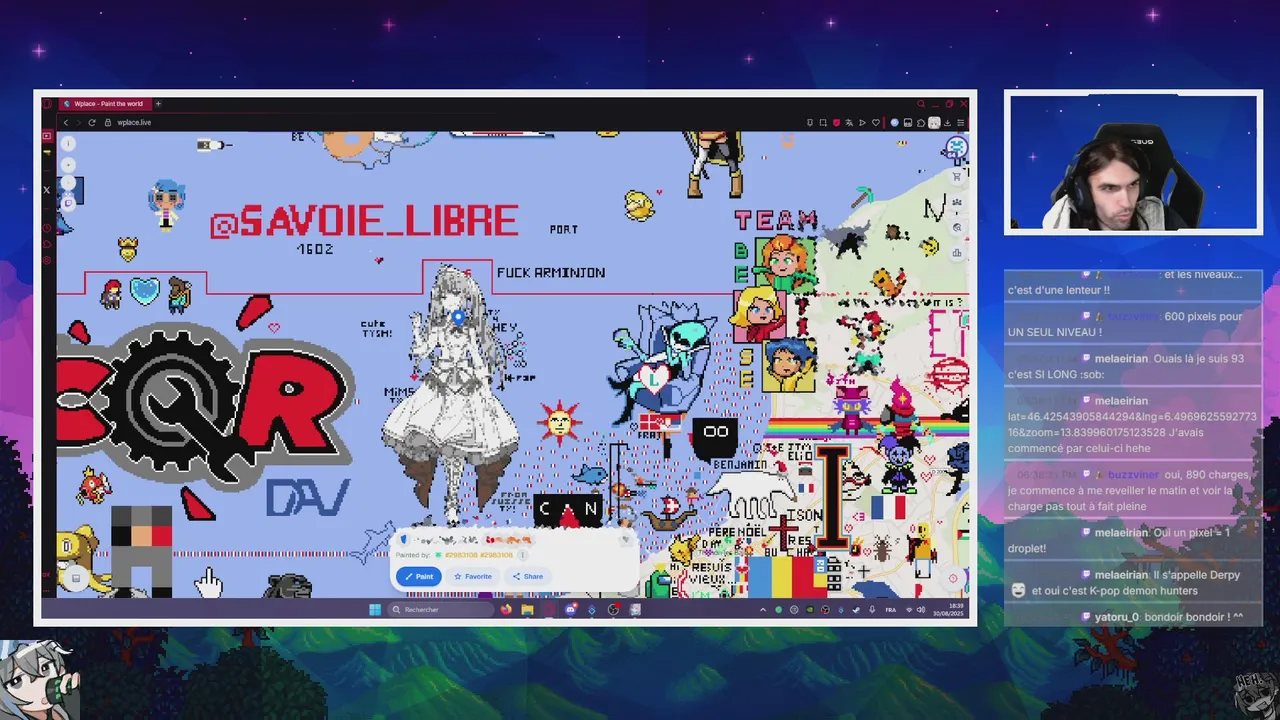
Task: Reload the Wplace page
Action: click(x=92, y=122)
